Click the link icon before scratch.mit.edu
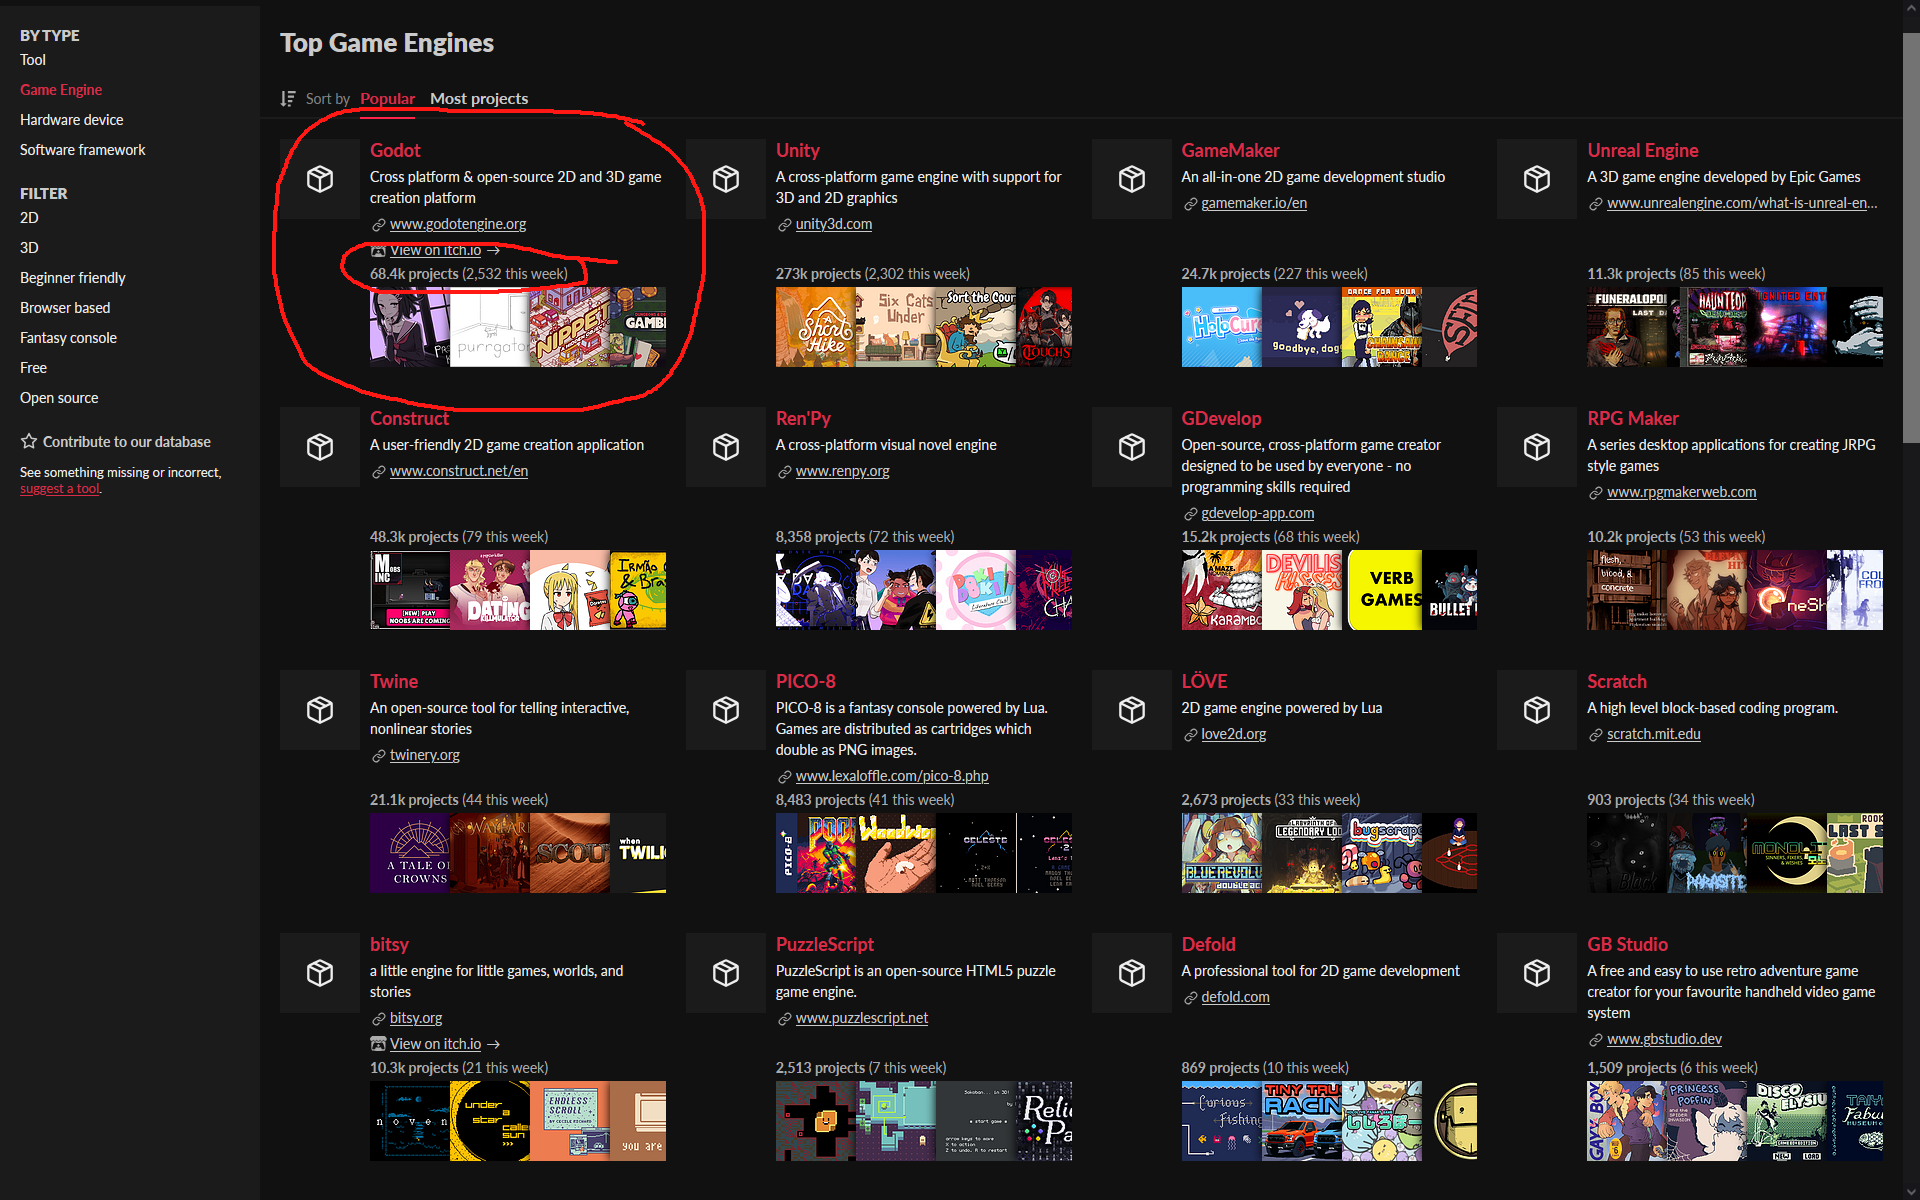Screen dimensions: 1920x1200 click(x=1595, y=735)
